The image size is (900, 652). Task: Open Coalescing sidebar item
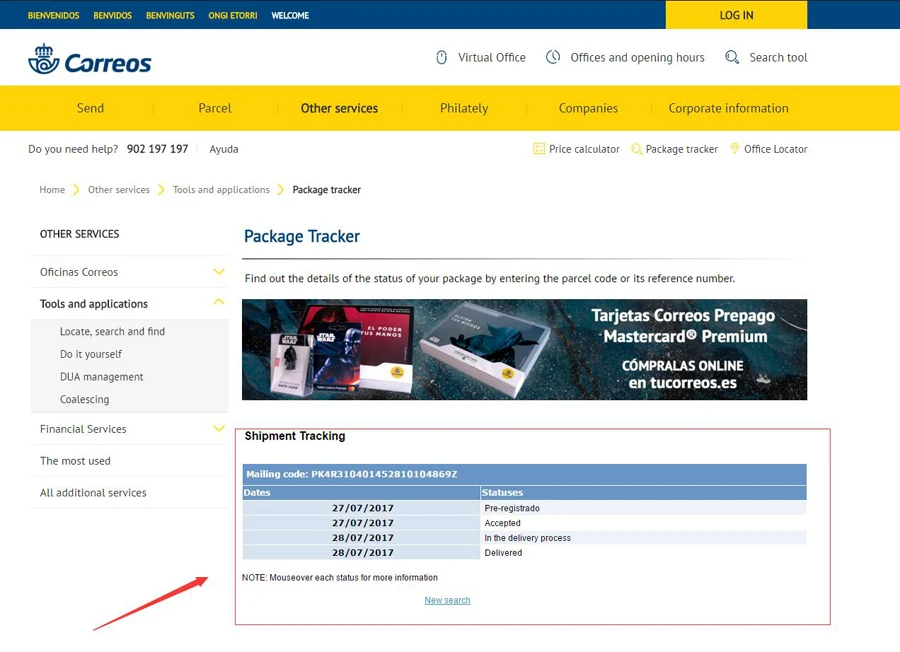pyautogui.click(x=84, y=399)
